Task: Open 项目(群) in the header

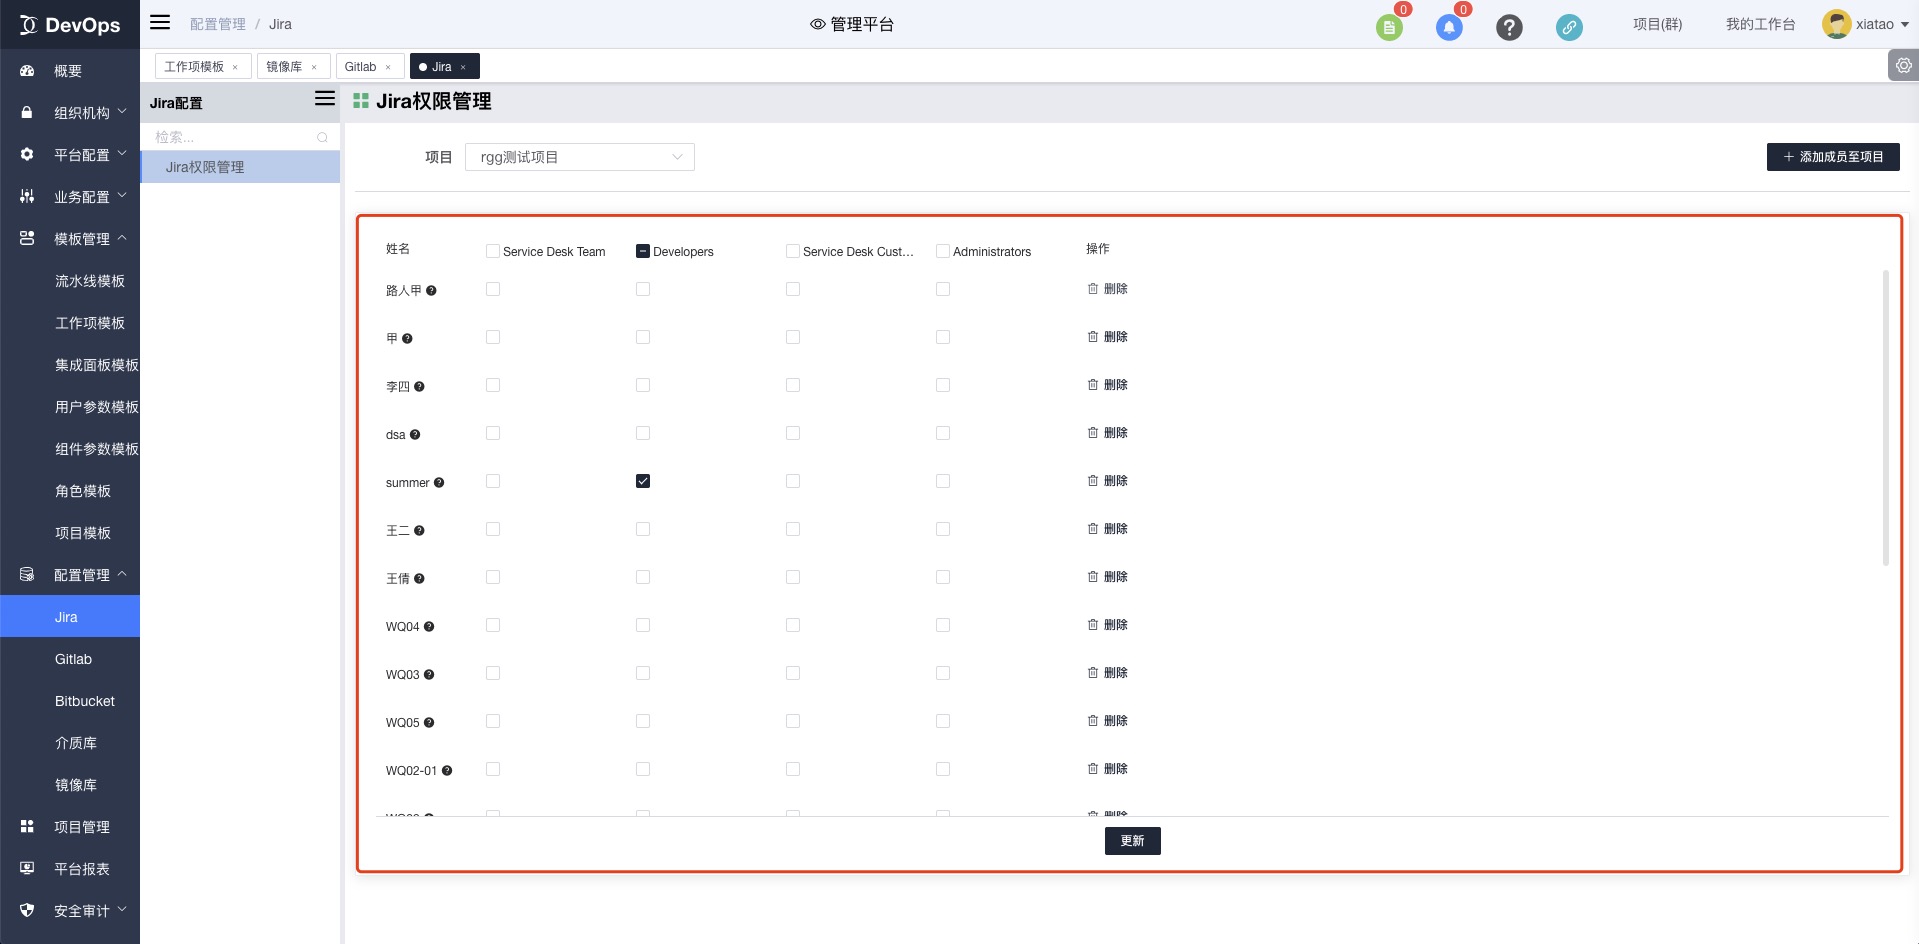Action: click(x=1657, y=24)
